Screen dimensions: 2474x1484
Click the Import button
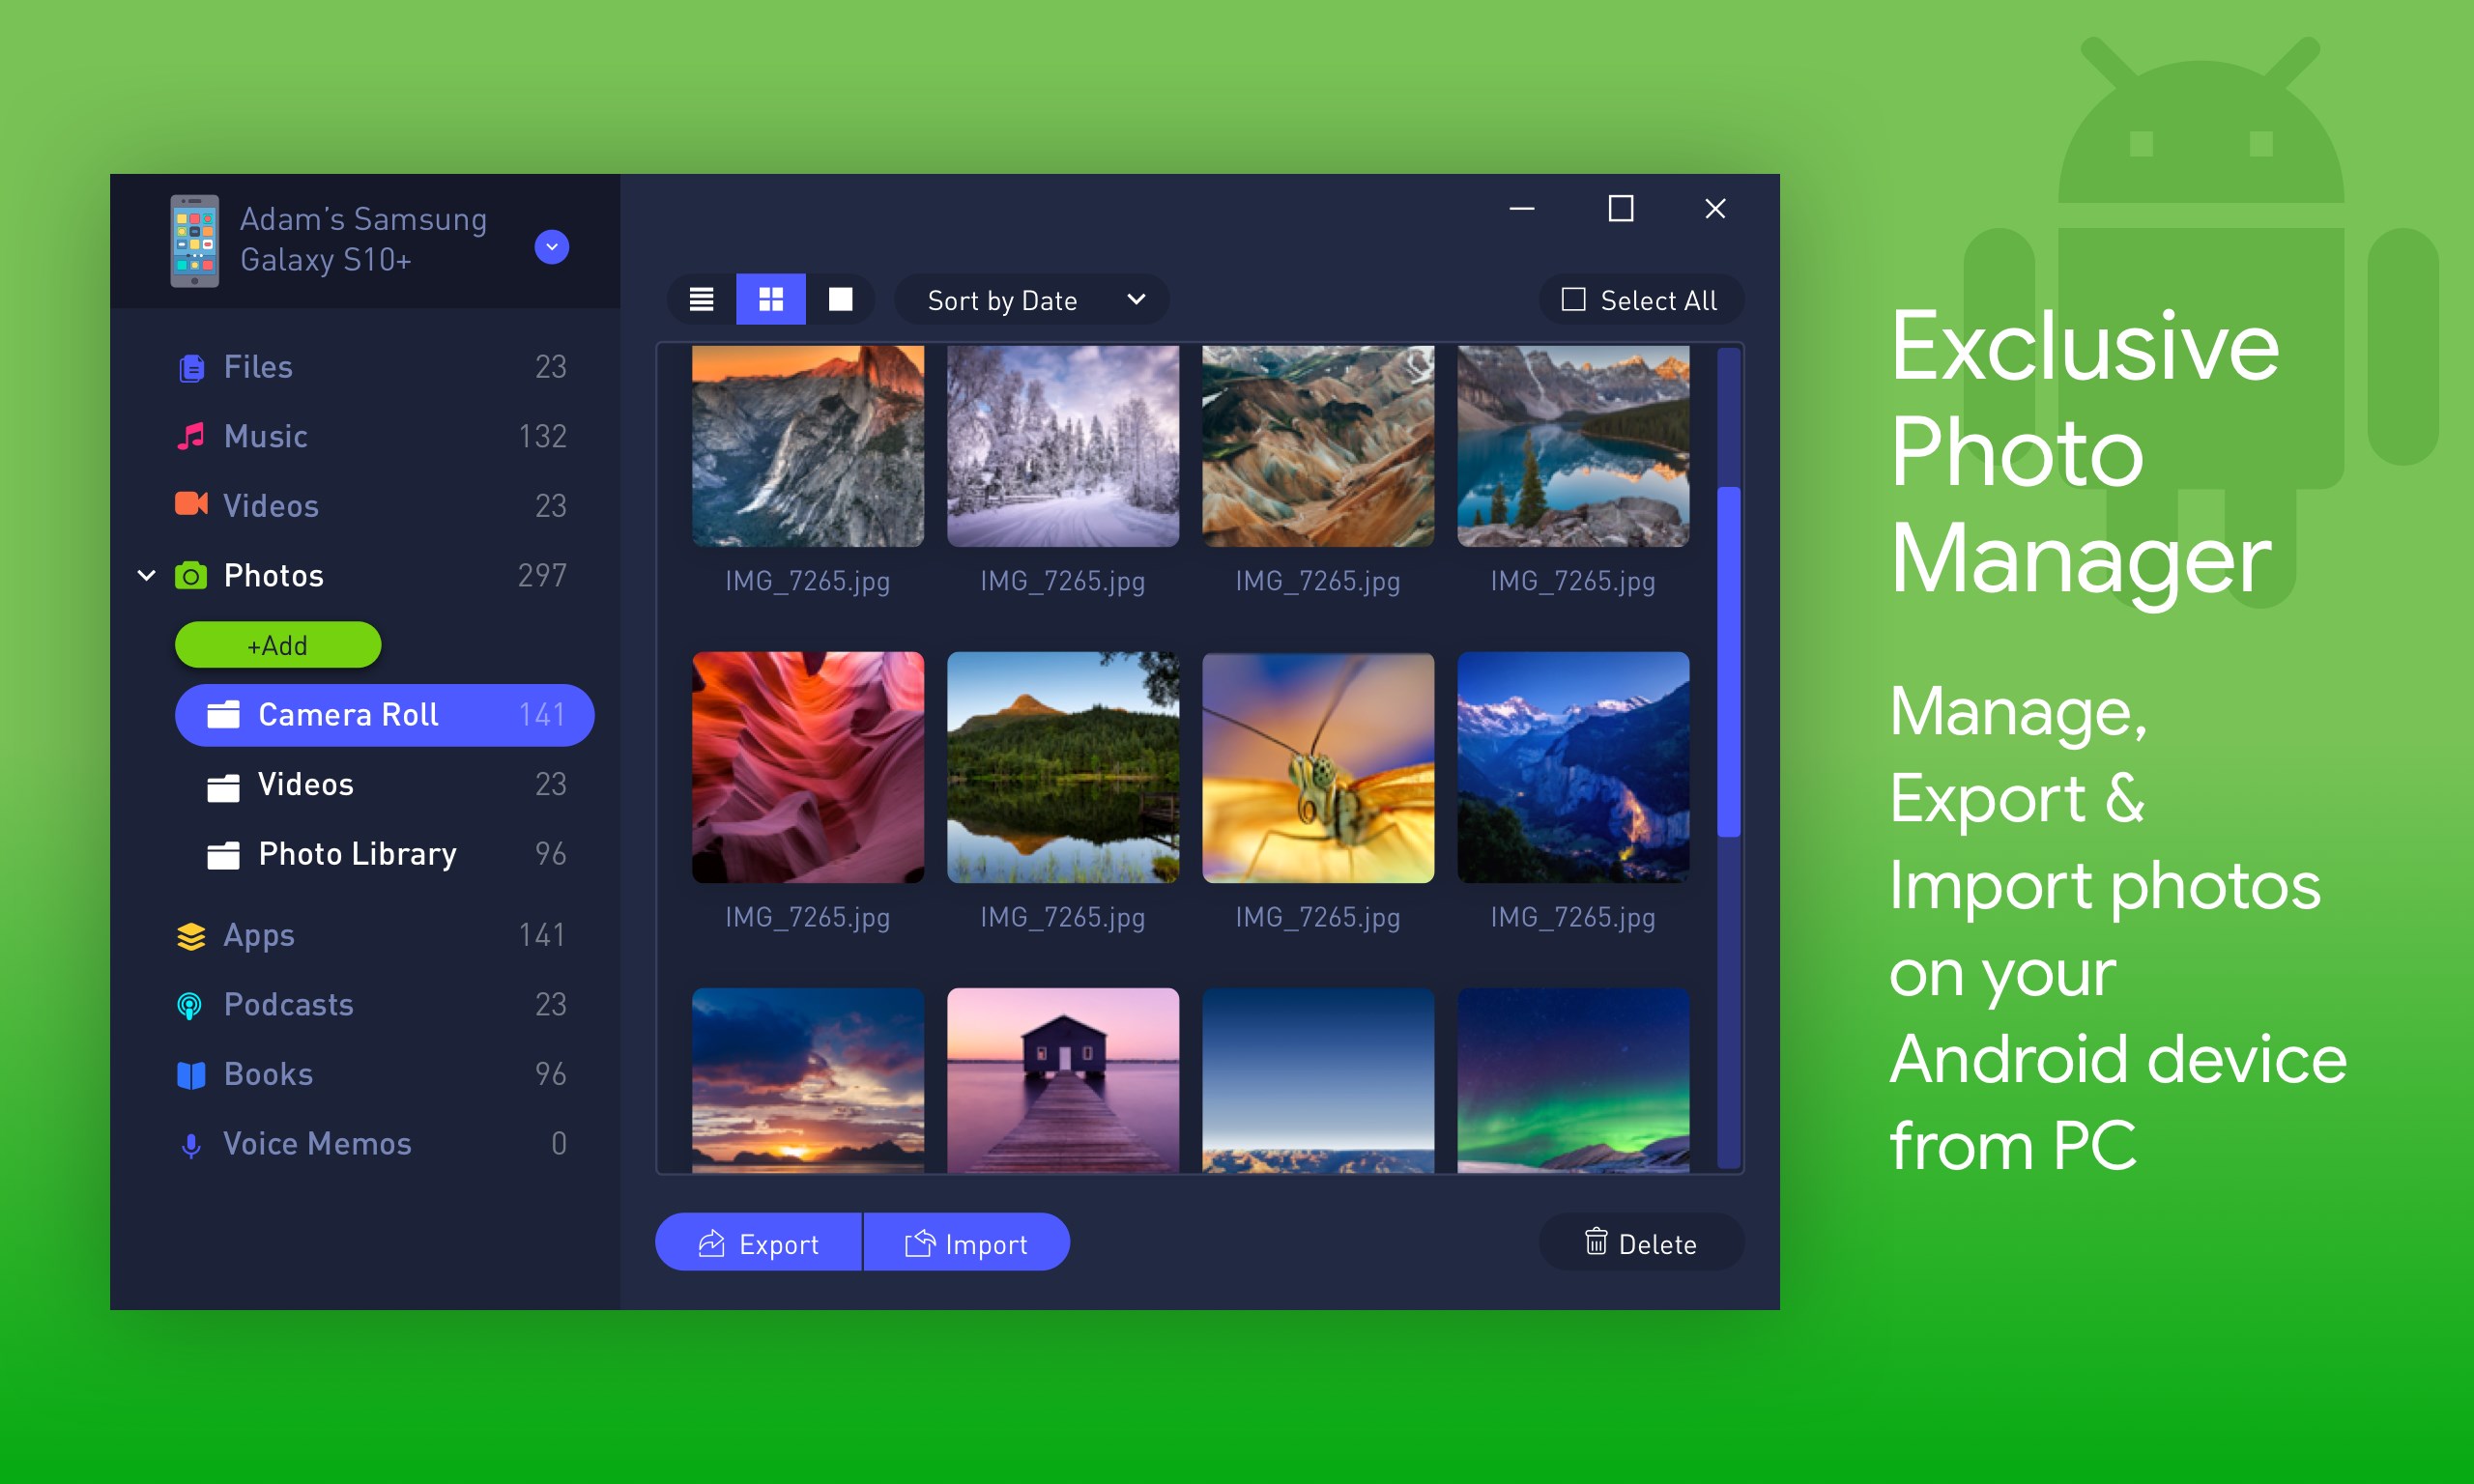tap(966, 1243)
